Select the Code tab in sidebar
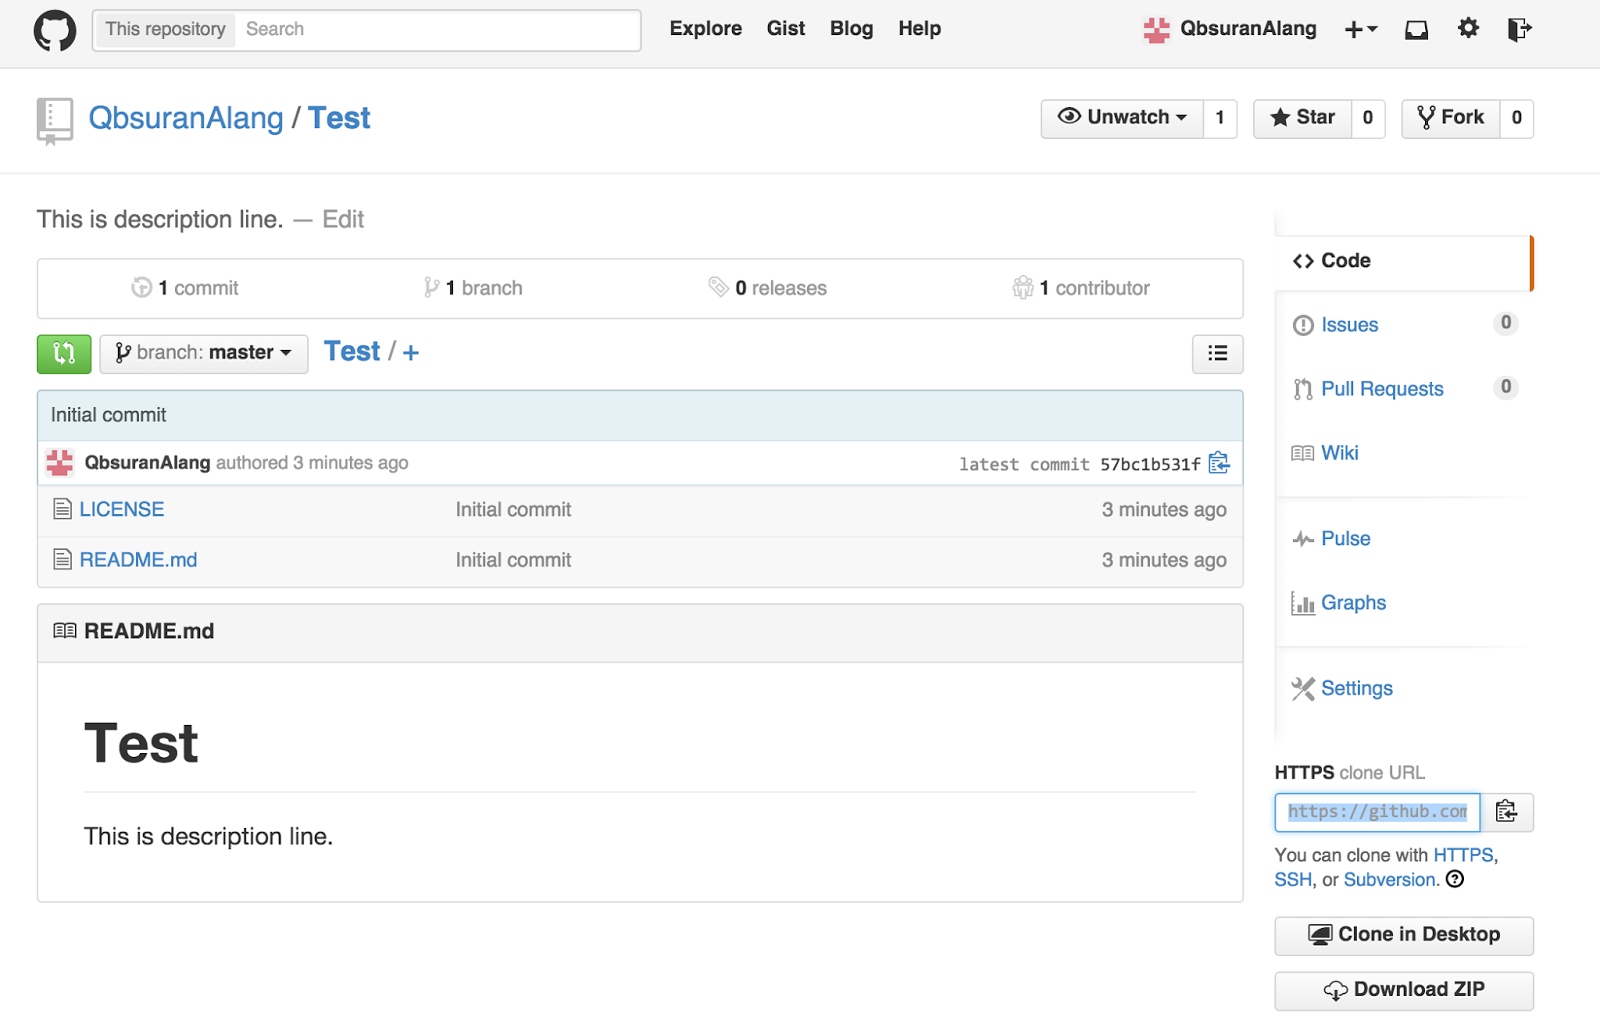This screenshot has width=1600, height=1028. tap(1402, 261)
